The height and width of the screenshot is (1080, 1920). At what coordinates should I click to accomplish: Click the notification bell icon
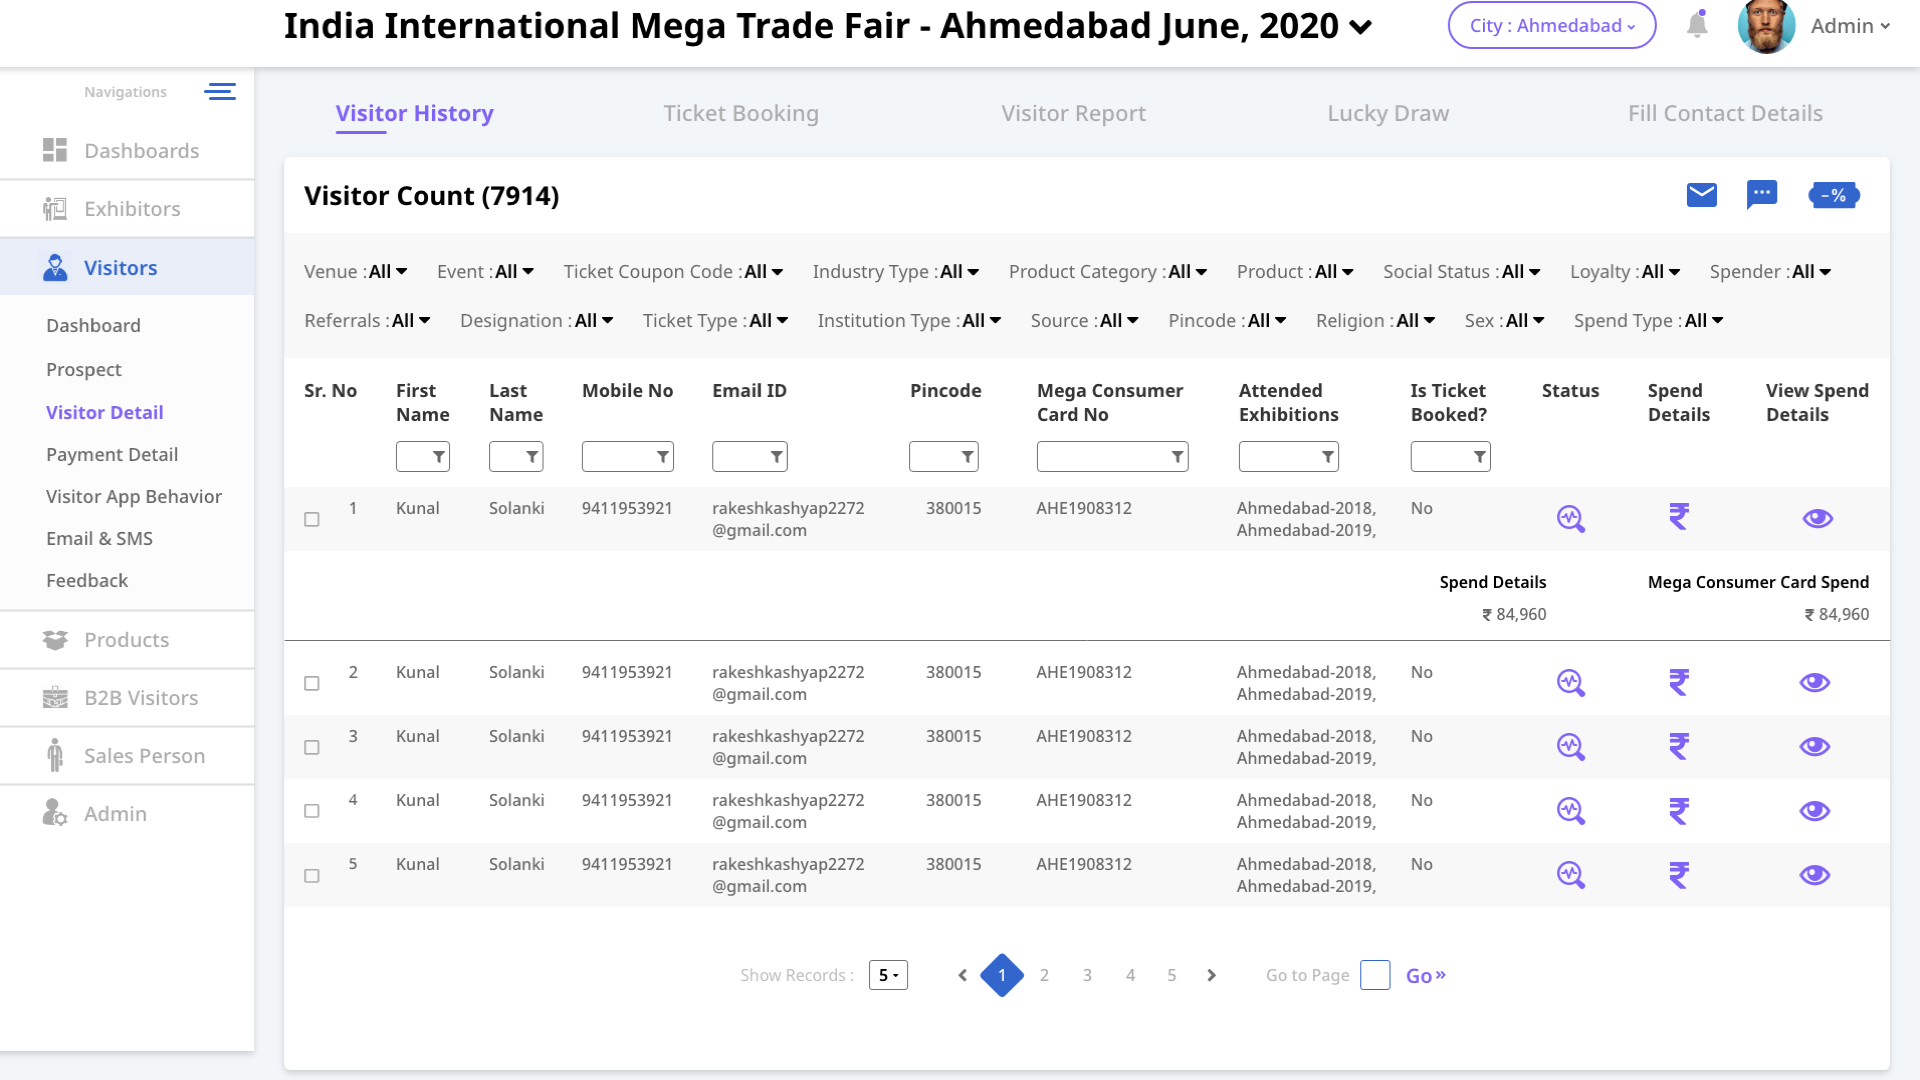pyautogui.click(x=1697, y=25)
